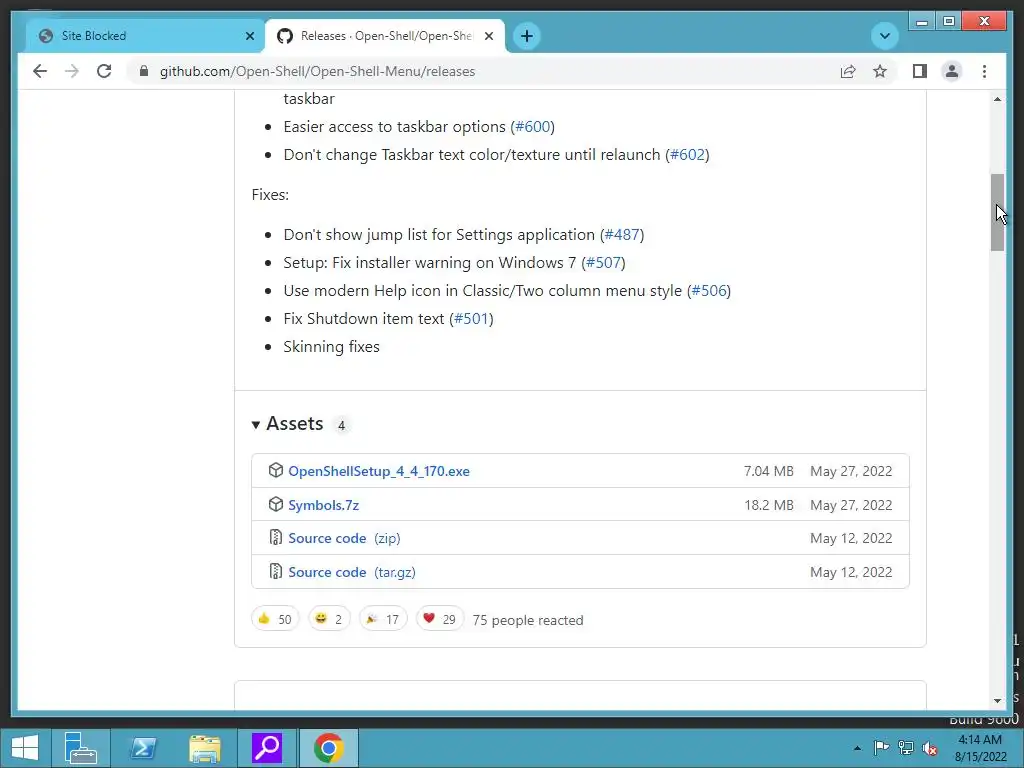Viewport: 1024px width, 768px height.
Task: Close the Site Blocked tab
Action: (x=249, y=36)
